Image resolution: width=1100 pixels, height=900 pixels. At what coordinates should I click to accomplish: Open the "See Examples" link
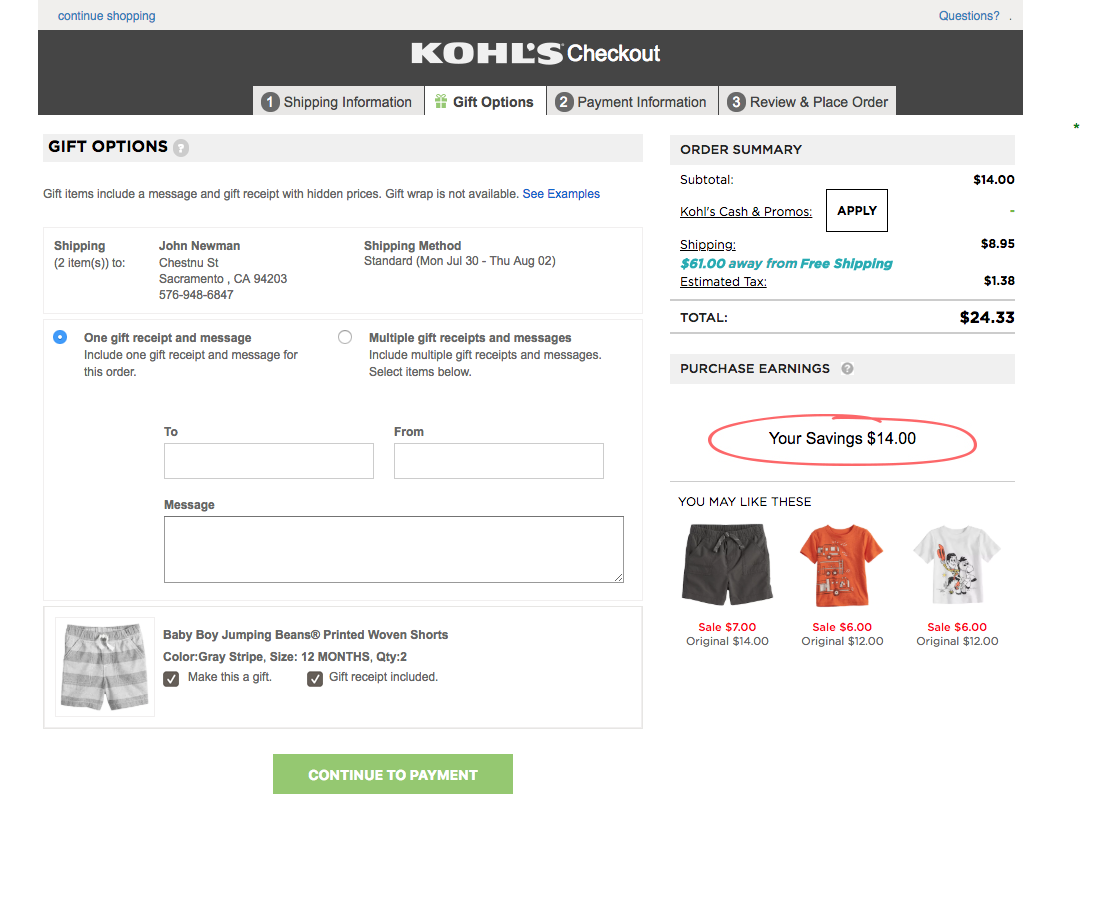tap(561, 193)
